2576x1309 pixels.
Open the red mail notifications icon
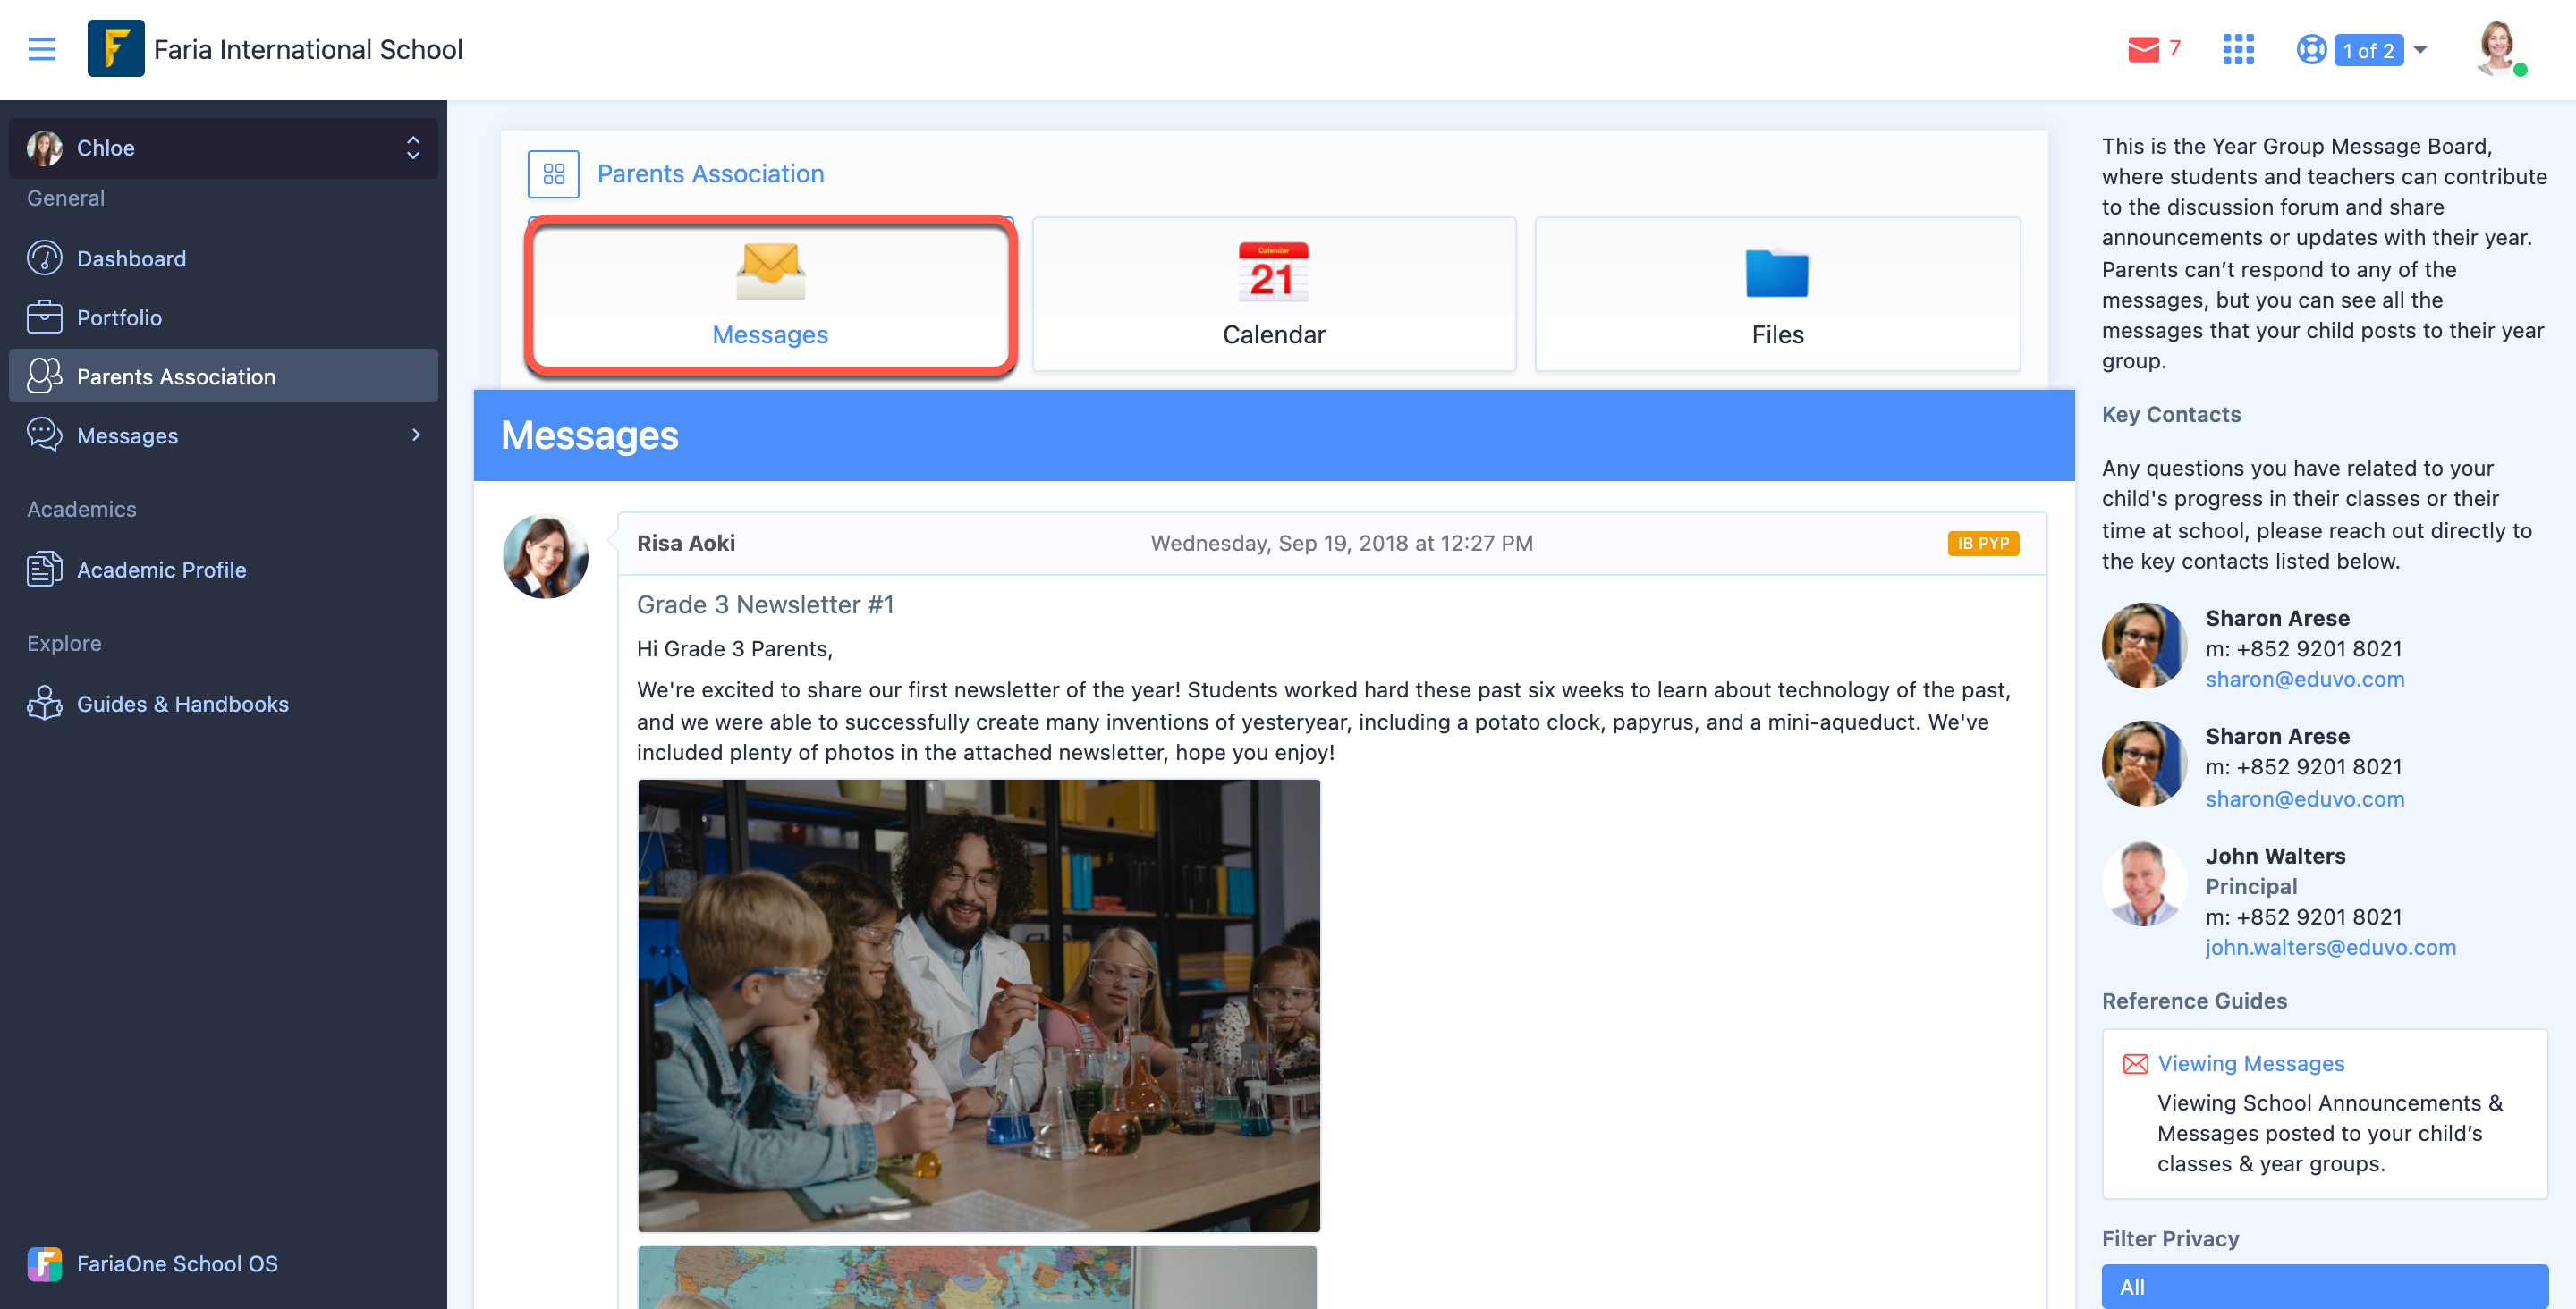[x=2143, y=49]
